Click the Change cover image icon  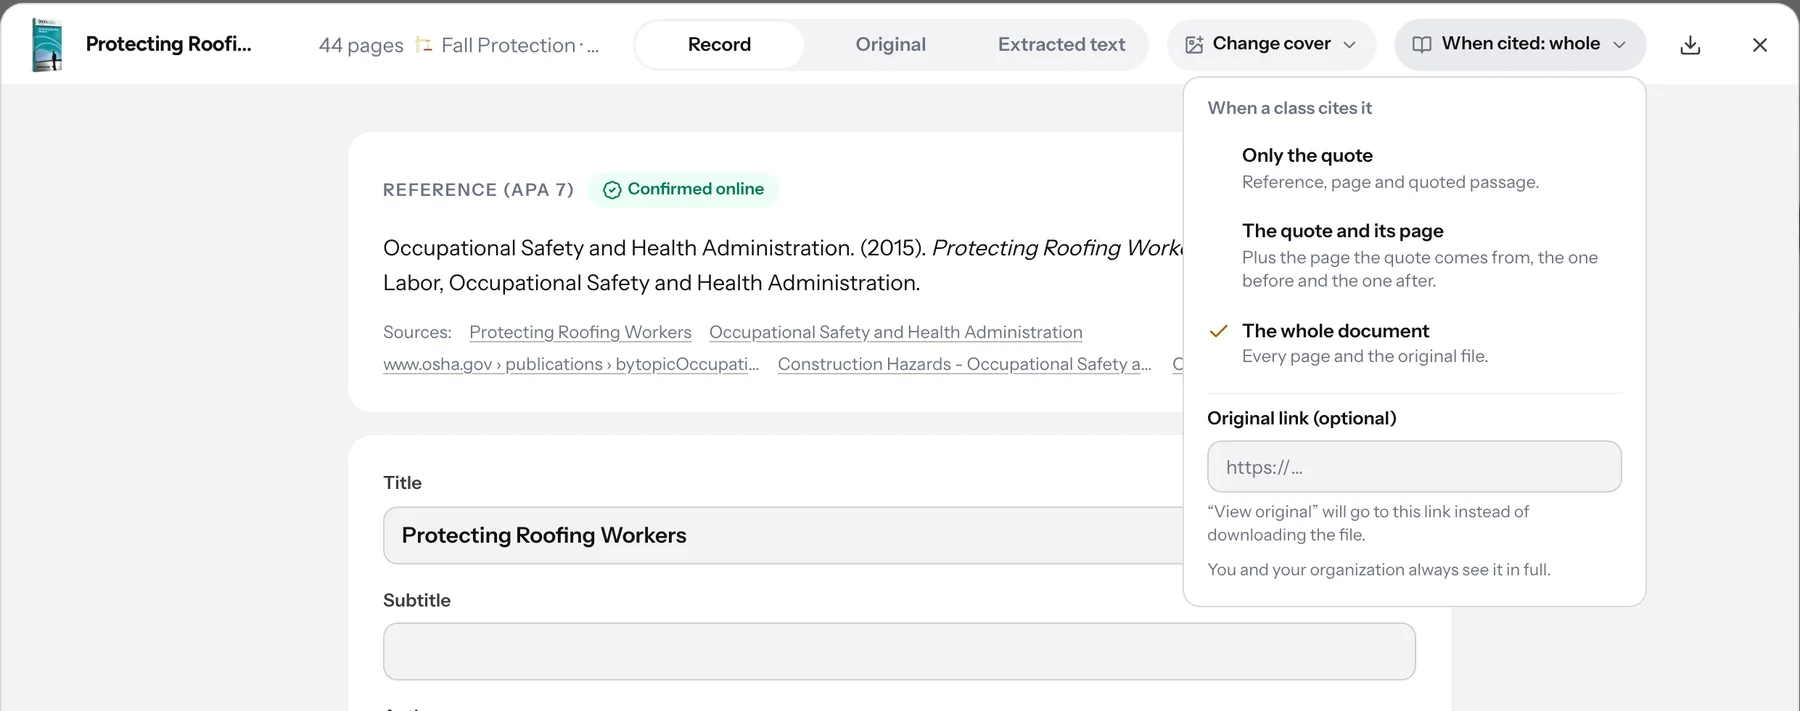[1194, 45]
